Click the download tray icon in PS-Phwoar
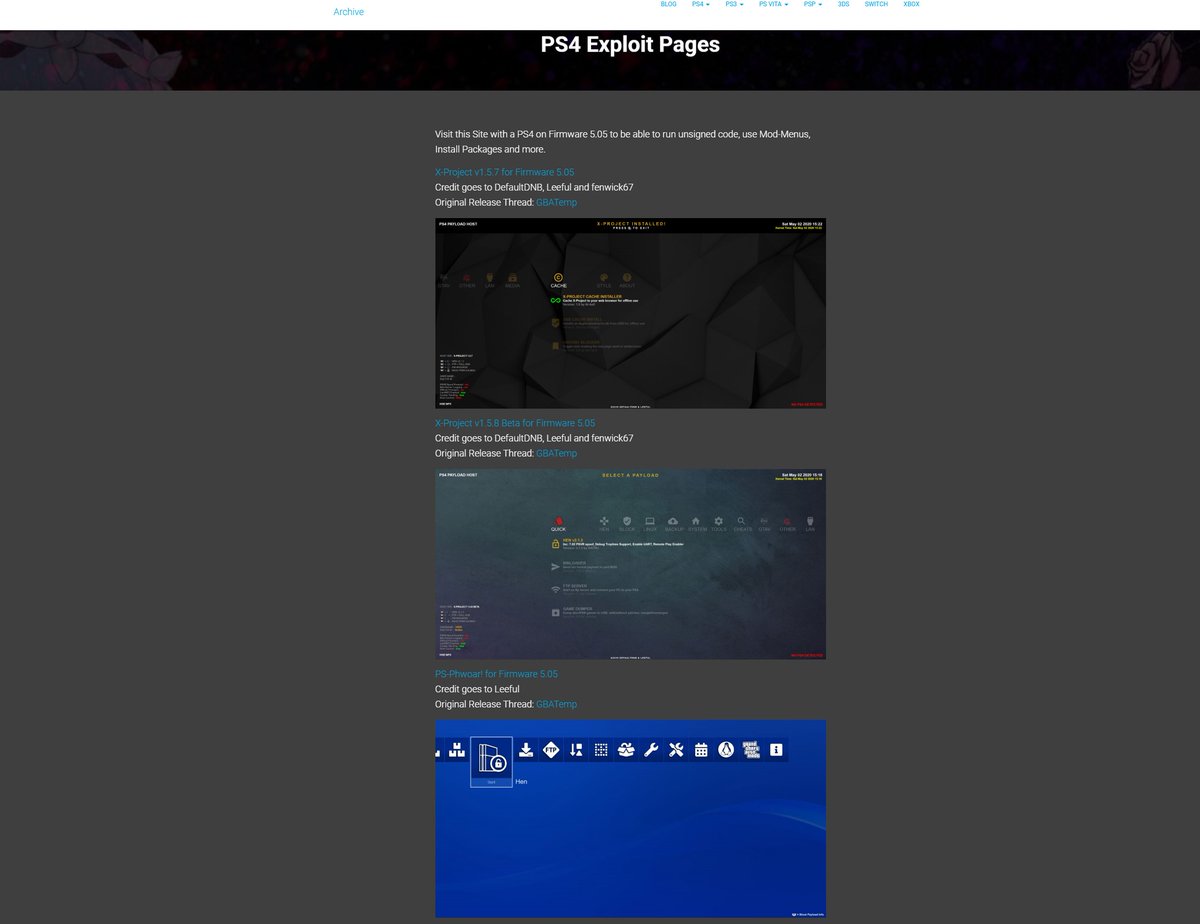Image resolution: width=1200 pixels, height=924 pixels. tap(526, 750)
